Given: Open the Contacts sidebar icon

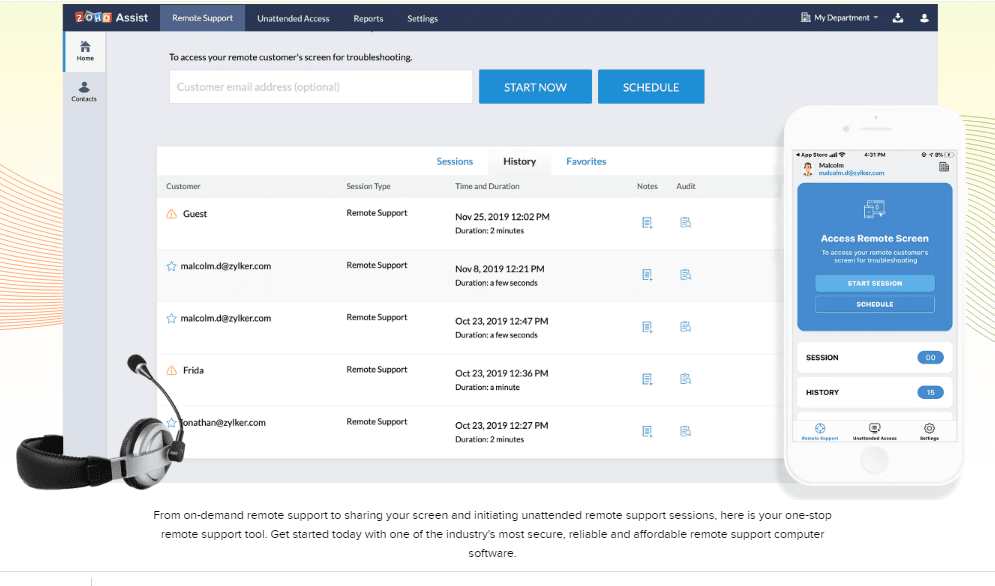Looking at the screenshot, I should point(84,91).
